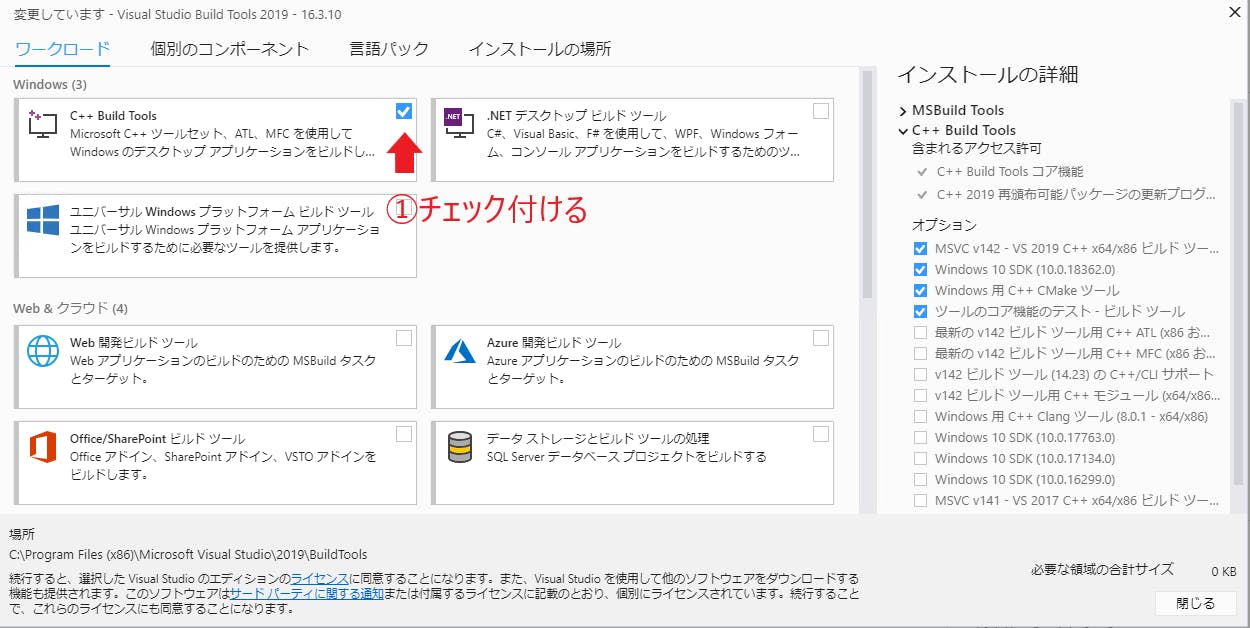Viewport: 1250px width, 628px height.
Task: Enable v142 C++ ATL option
Action: tap(920, 332)
